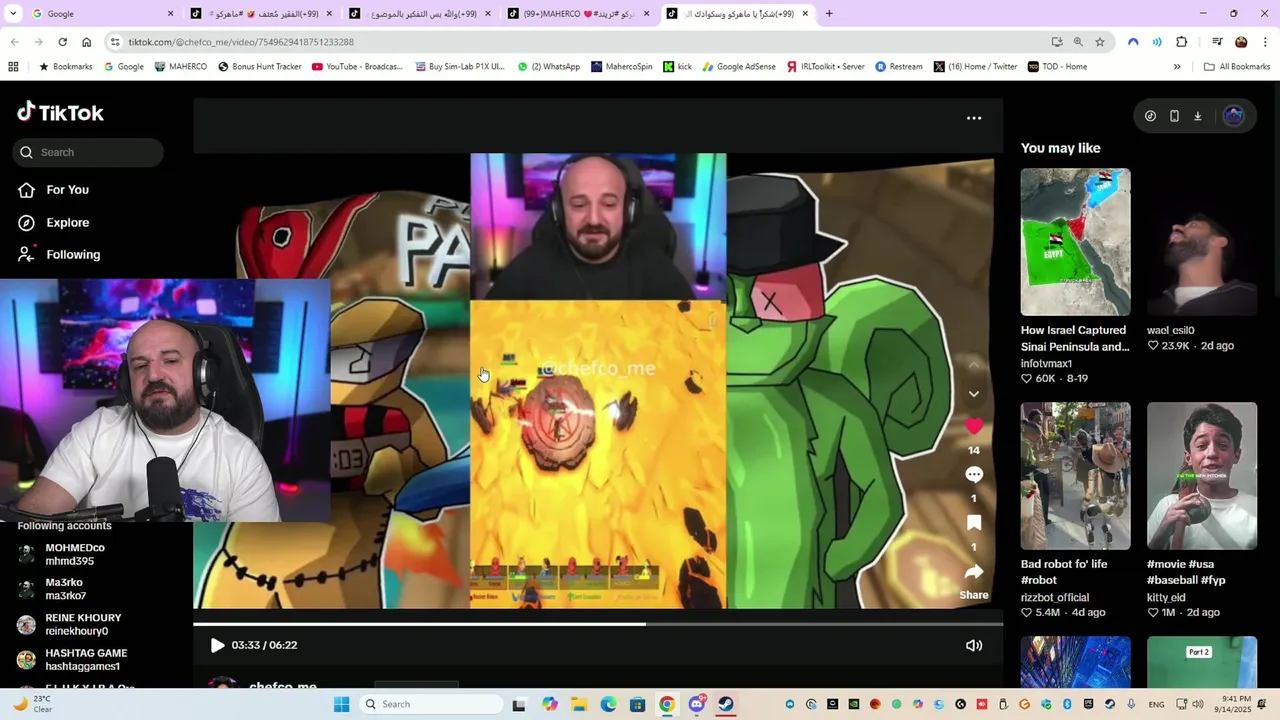
Task: Open the Bonus Hunt Tracker bookmark
Action: click(258, 67)
